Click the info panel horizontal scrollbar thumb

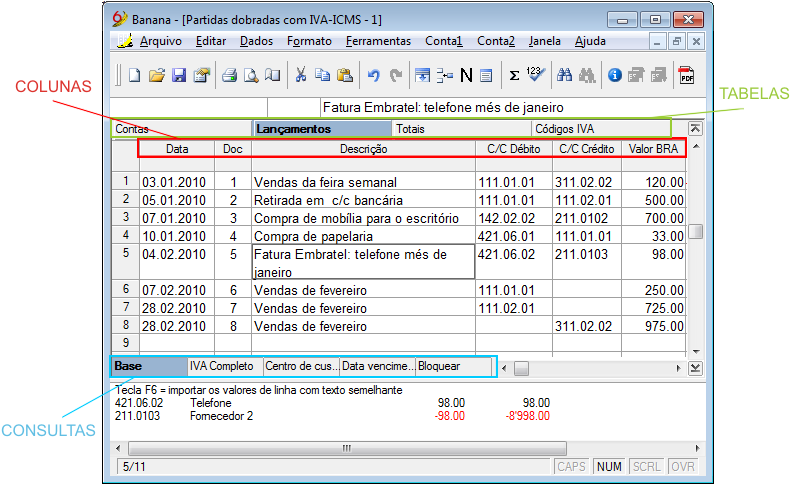point(347,448)
